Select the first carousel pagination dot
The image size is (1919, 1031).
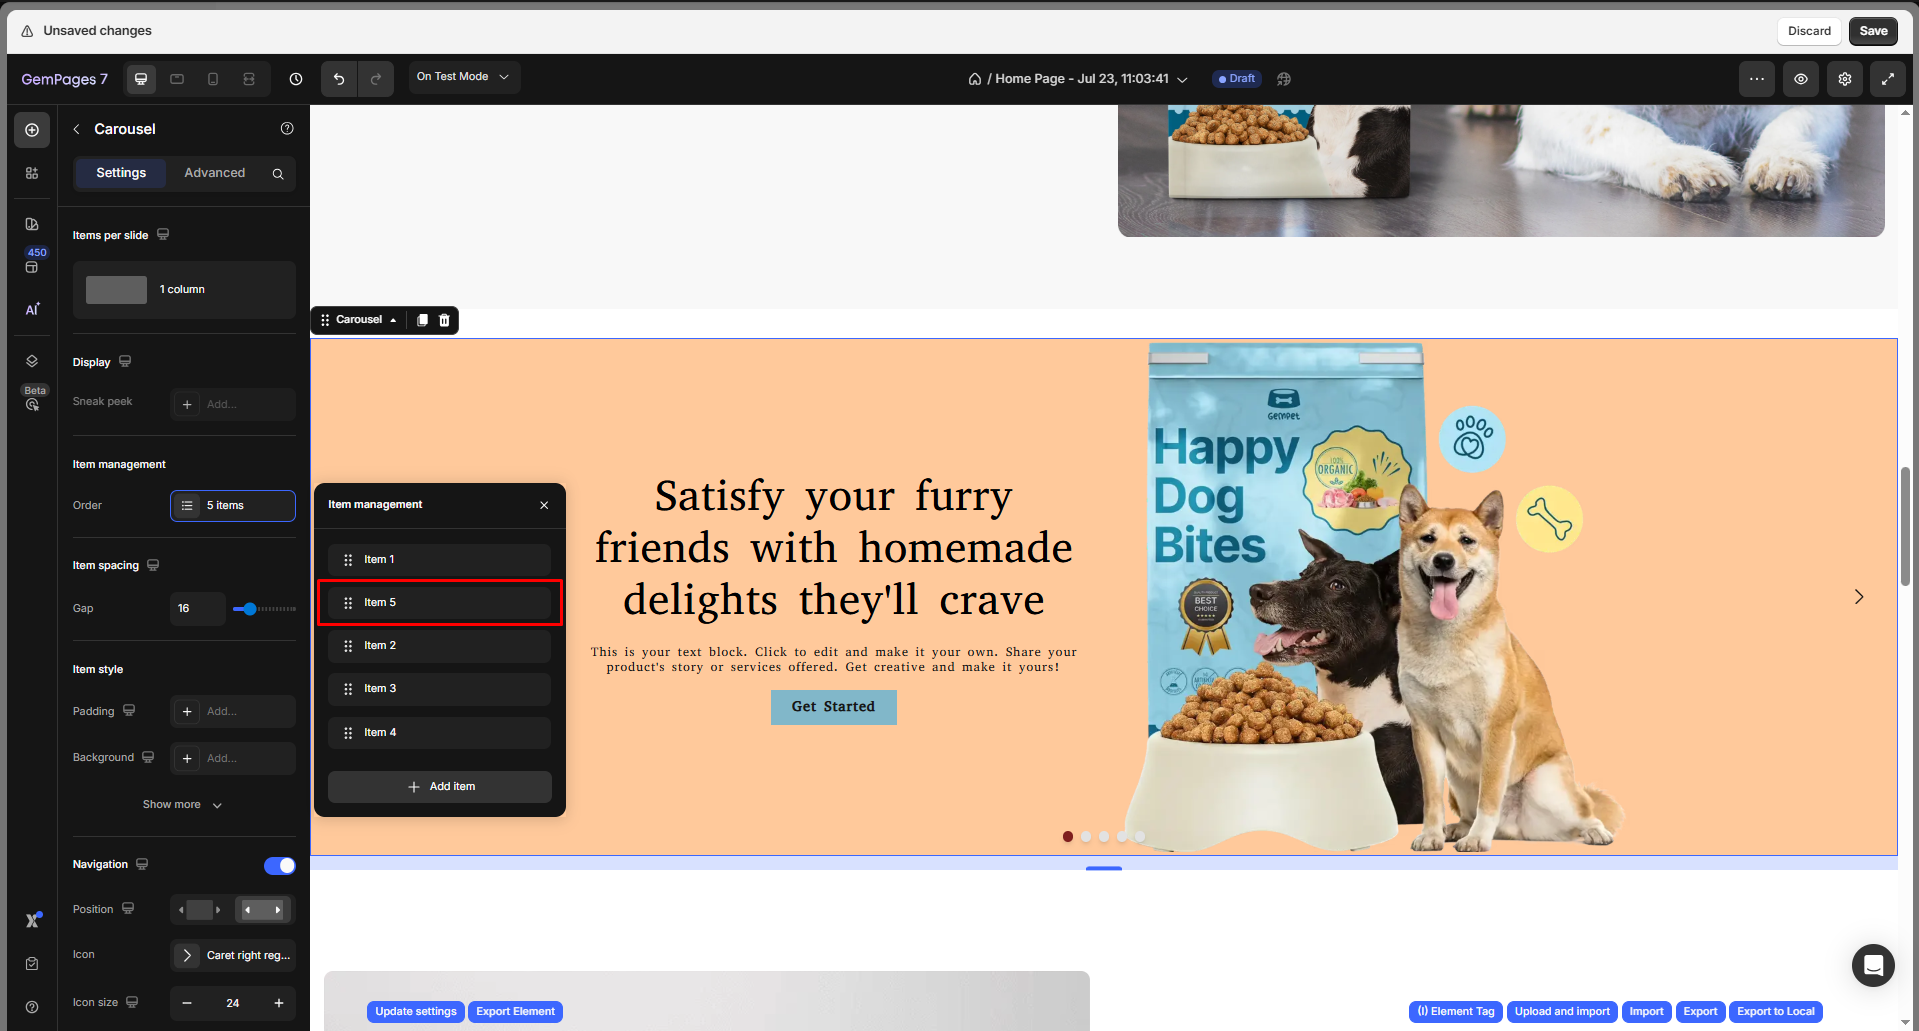tap(1068, 837)
